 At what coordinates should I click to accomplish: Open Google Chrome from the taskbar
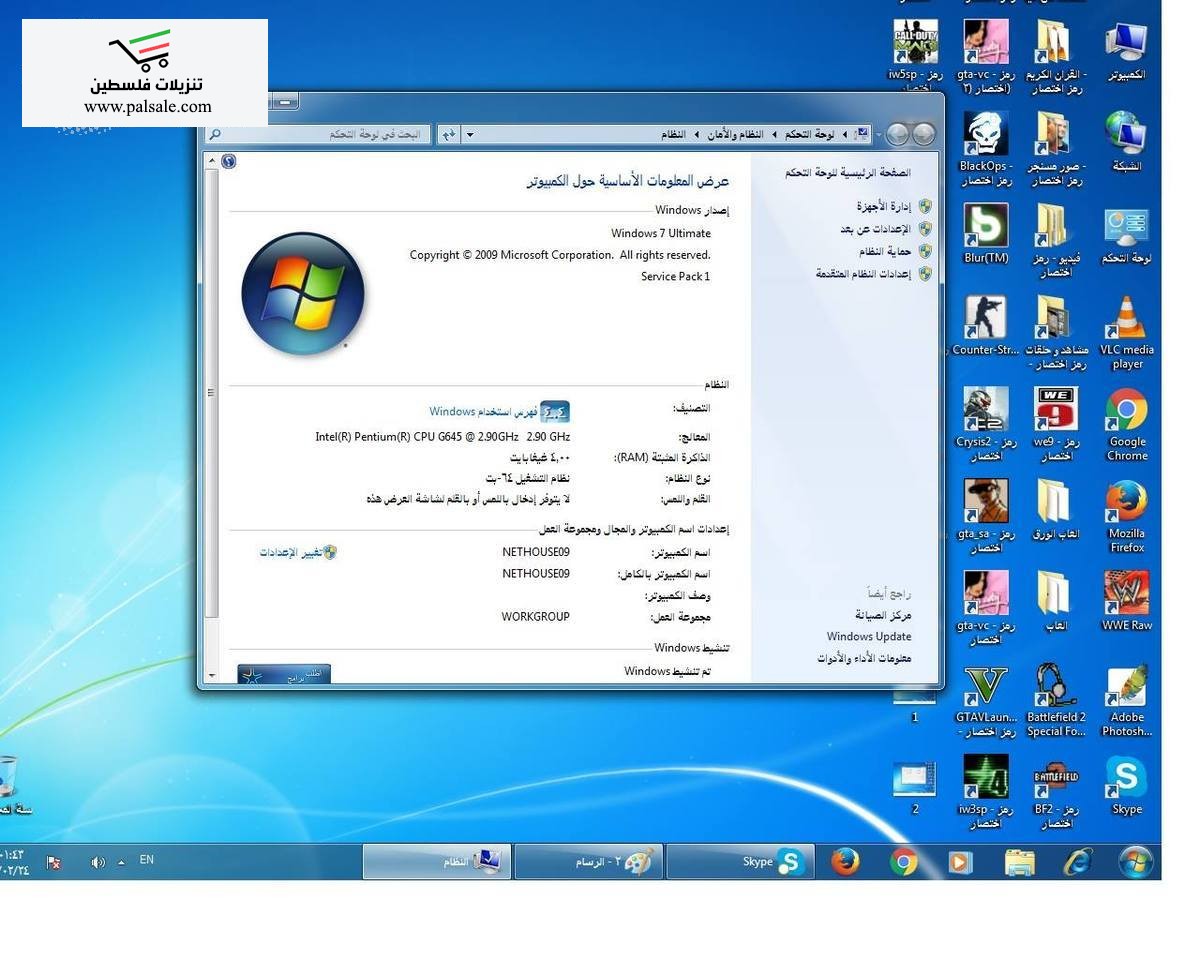[903, 861]
